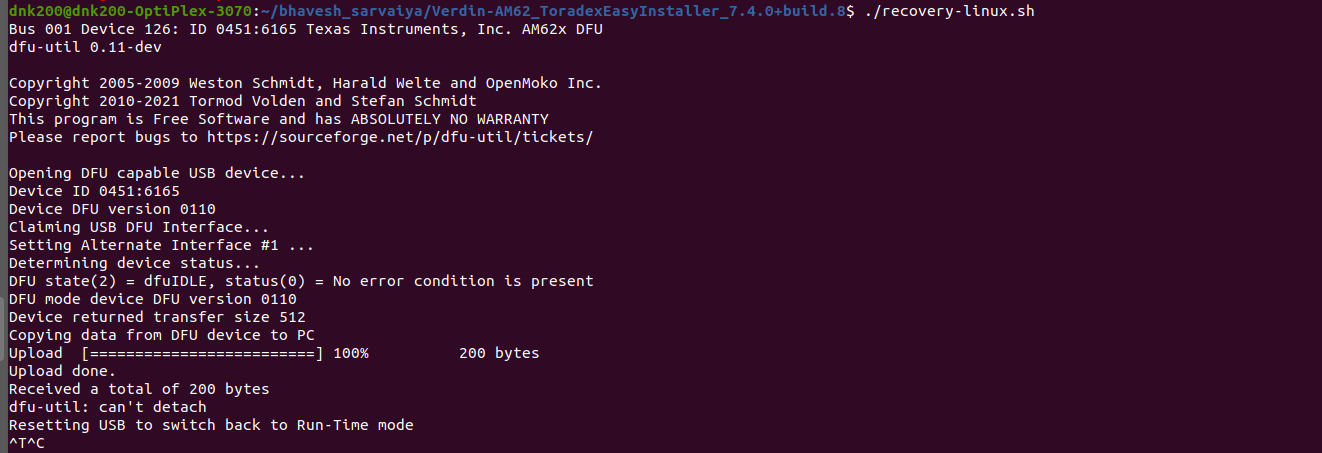Click the Copying data from DFU device line
This screenshot has width=1322, height=453.
click(x=161, y=335)
